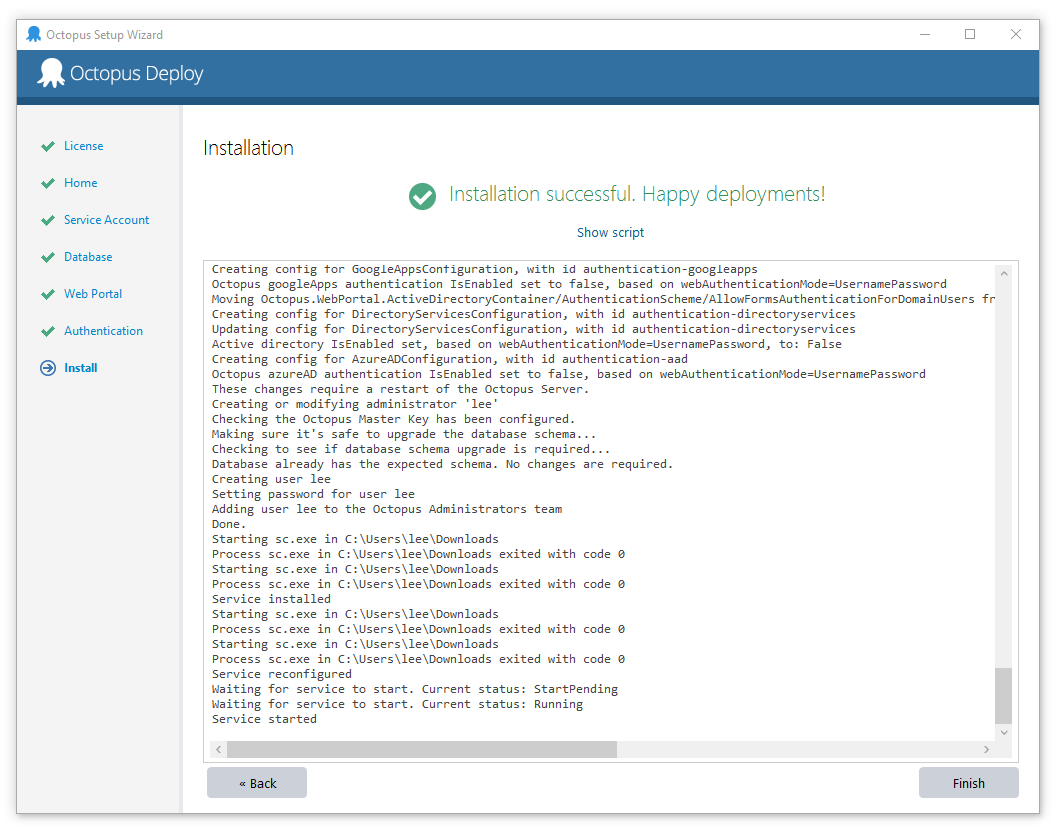Minimize the Octopus Setup Wizard window
The width and height of the screenshot is (1056, 830).
click(x=925, y=34)
